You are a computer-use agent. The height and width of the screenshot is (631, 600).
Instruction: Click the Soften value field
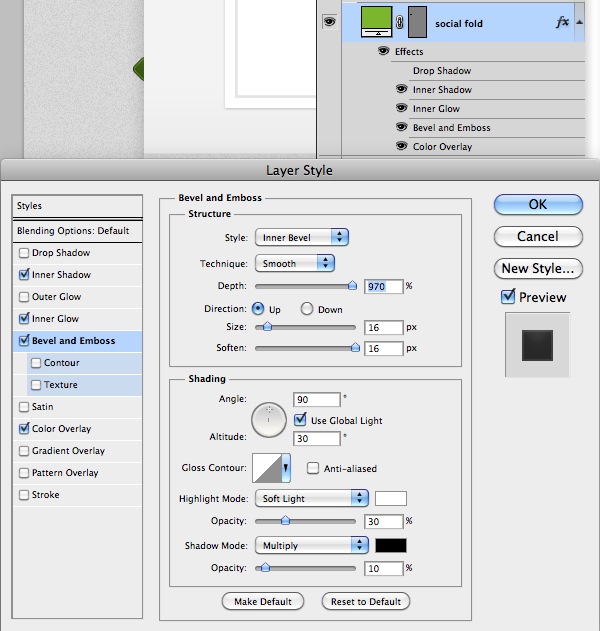(384, 348)
